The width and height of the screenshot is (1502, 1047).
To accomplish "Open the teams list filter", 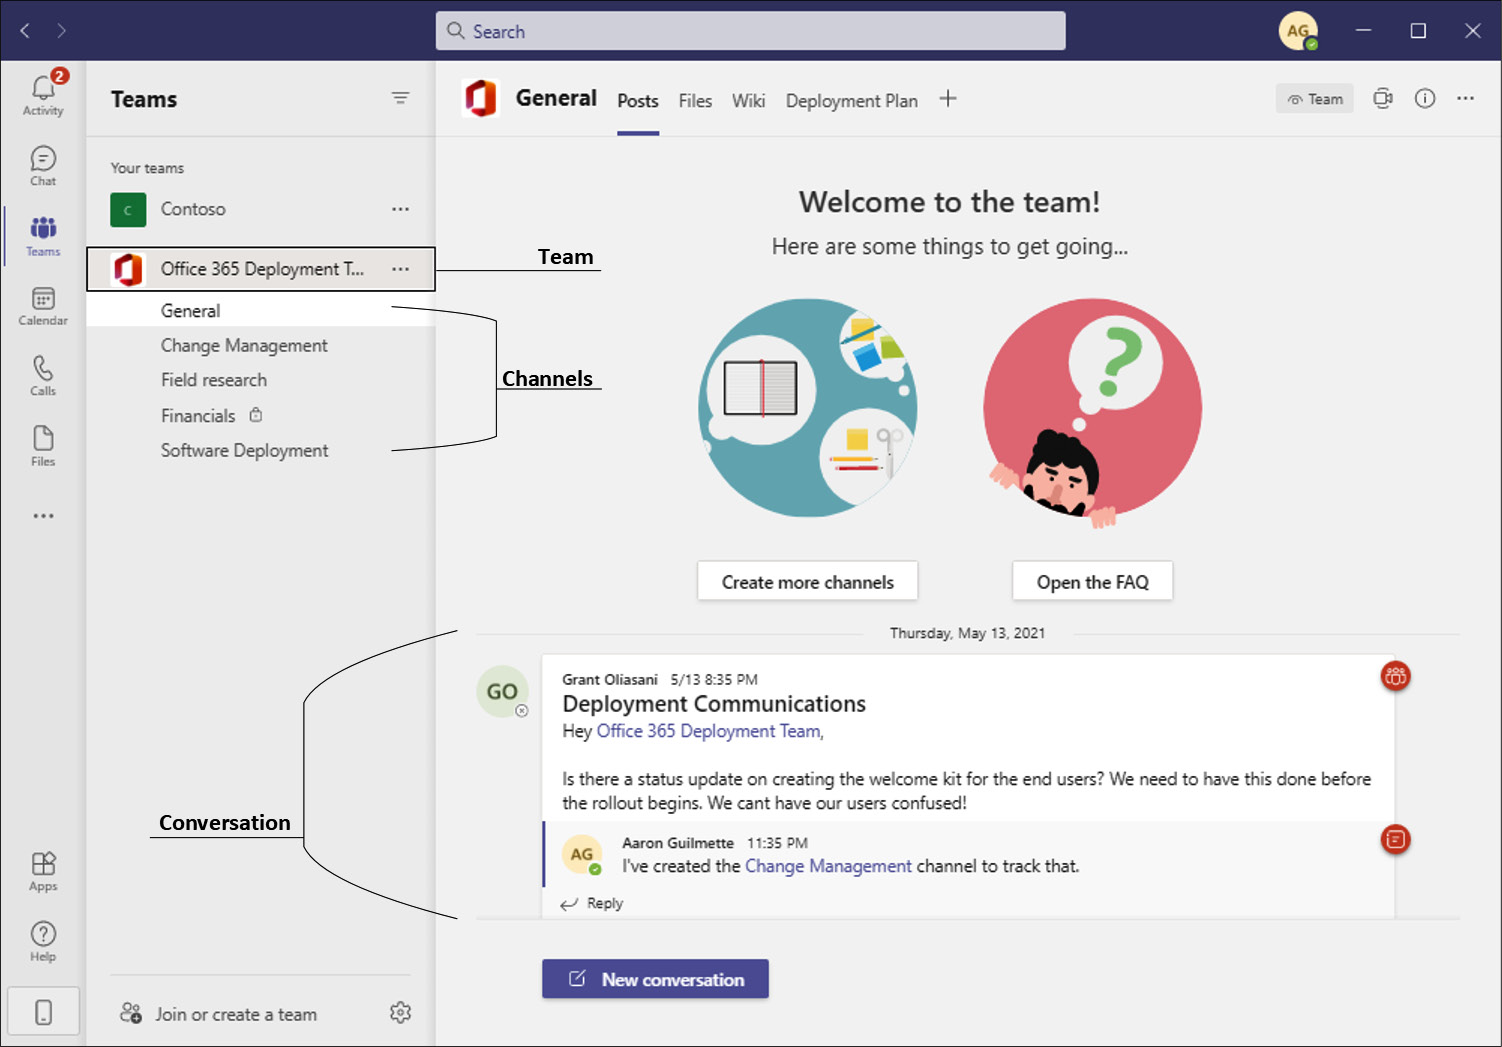I will tap(400, 98).
